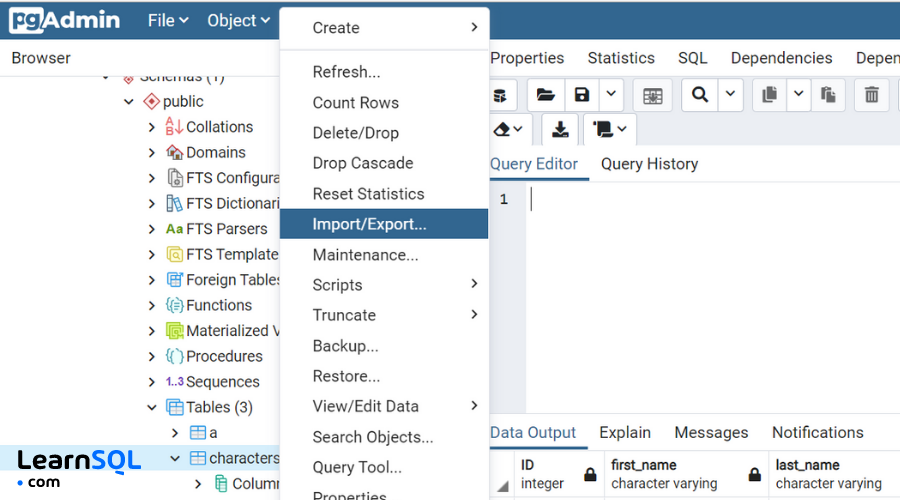Expand table a node
The image size is (900, 500).
tap(175, 433)
